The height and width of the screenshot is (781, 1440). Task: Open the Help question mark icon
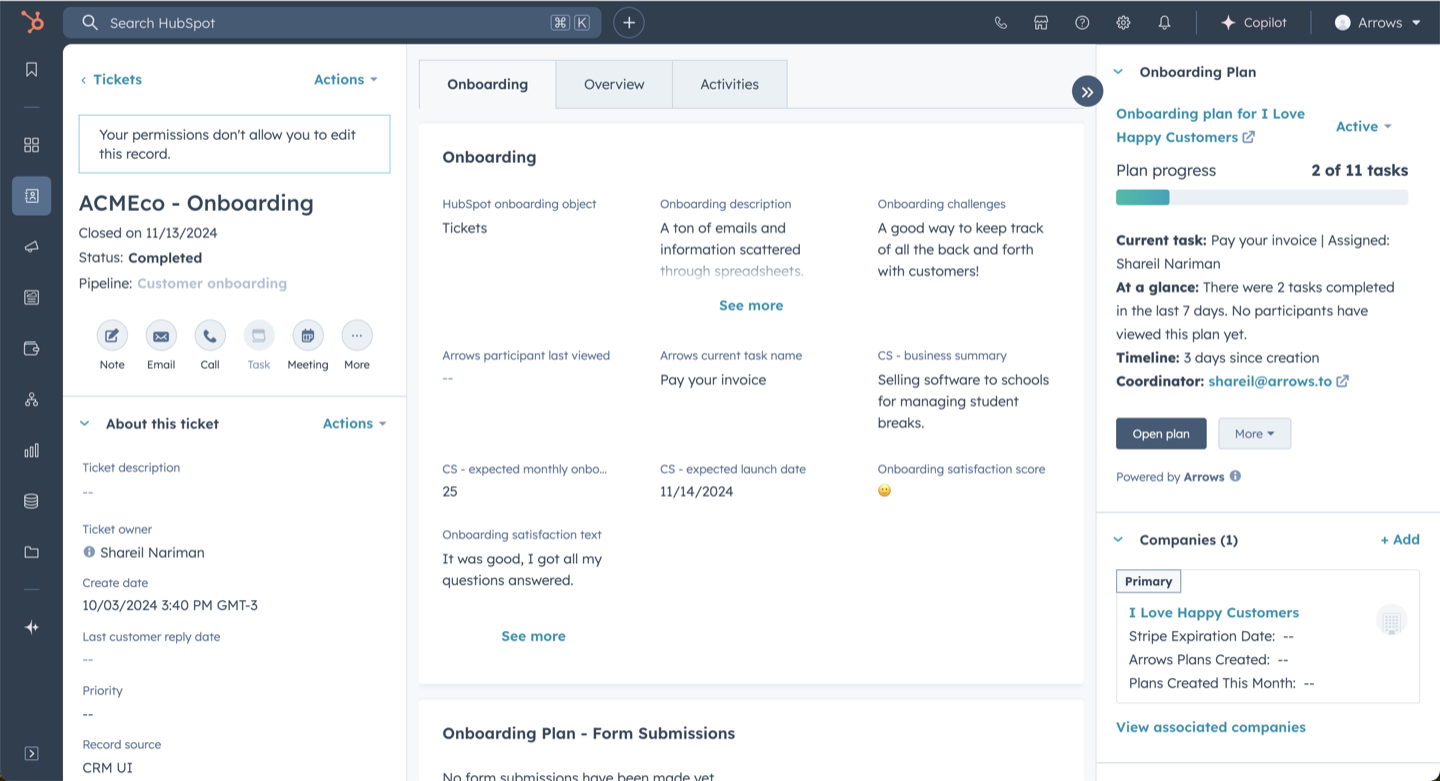coord(1082,22)
